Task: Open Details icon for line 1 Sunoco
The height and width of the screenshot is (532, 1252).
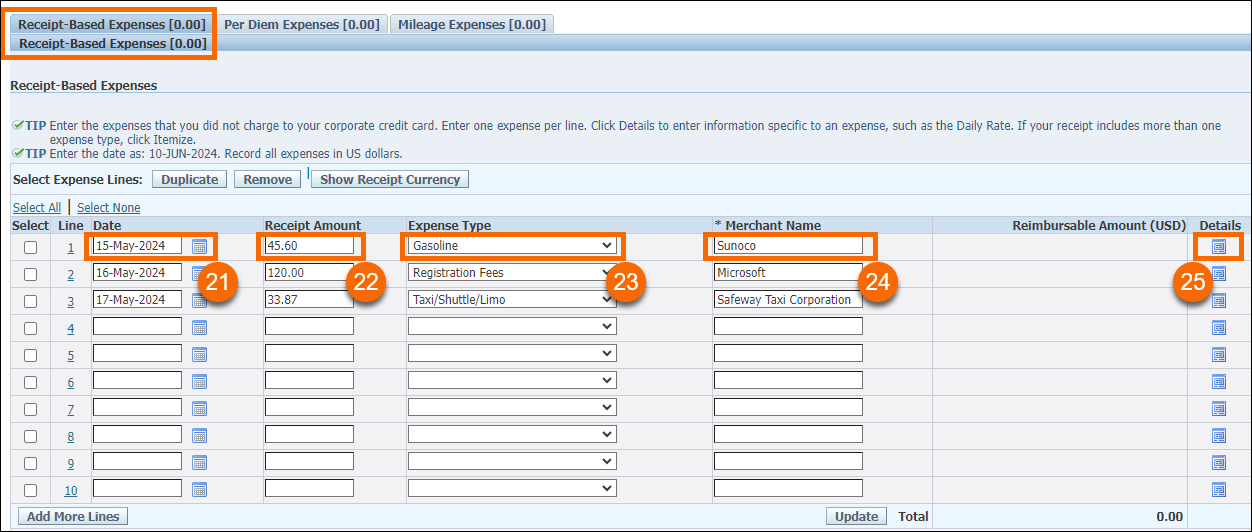Action: coord(1218,246)
